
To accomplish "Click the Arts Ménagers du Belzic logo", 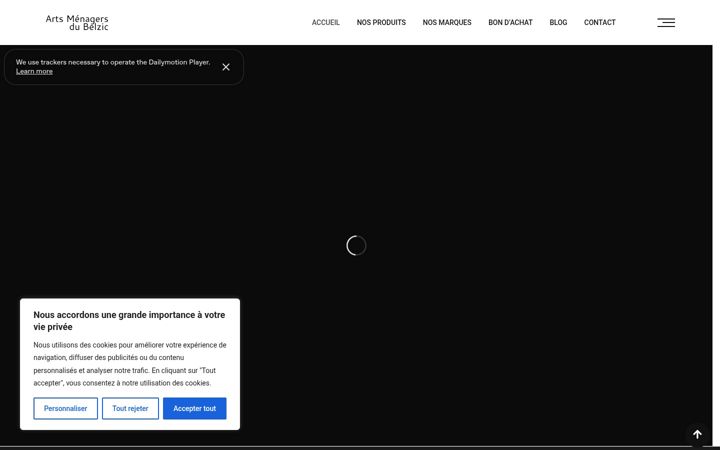I will tap(77, 22).
